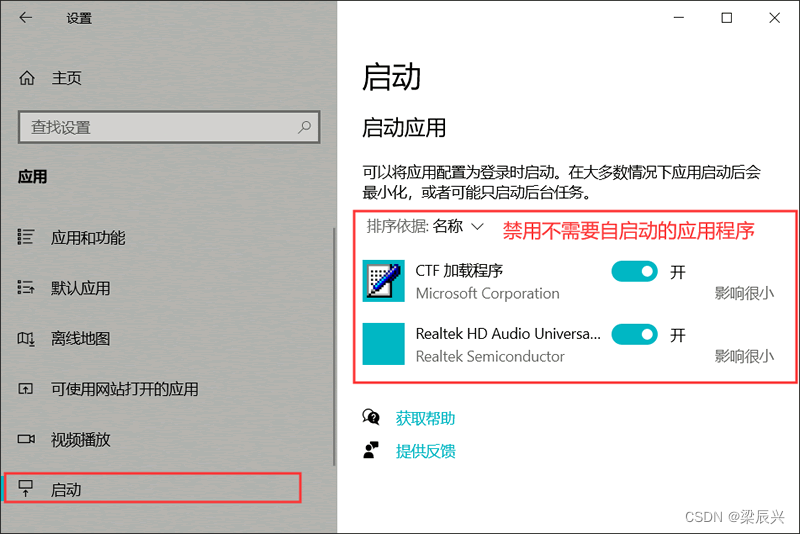Click Microsoft Corporation publisher text
The width and height of the screenshot is (800, 534).
487,294
